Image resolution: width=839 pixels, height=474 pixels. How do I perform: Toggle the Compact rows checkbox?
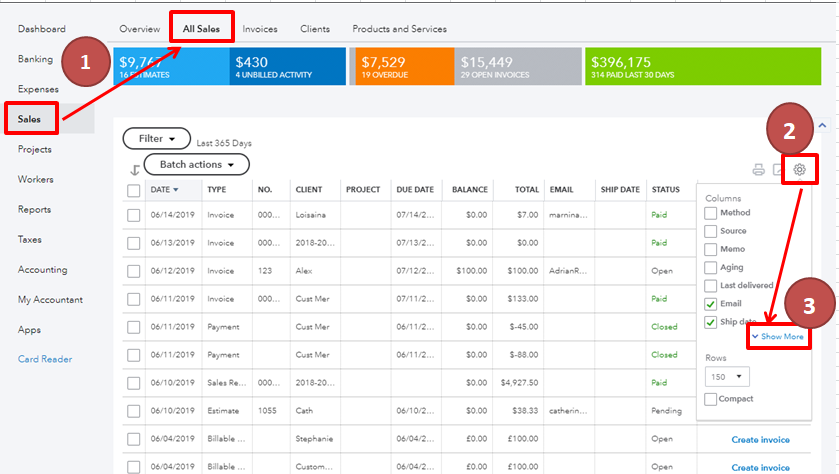click(x=711, y=399)
